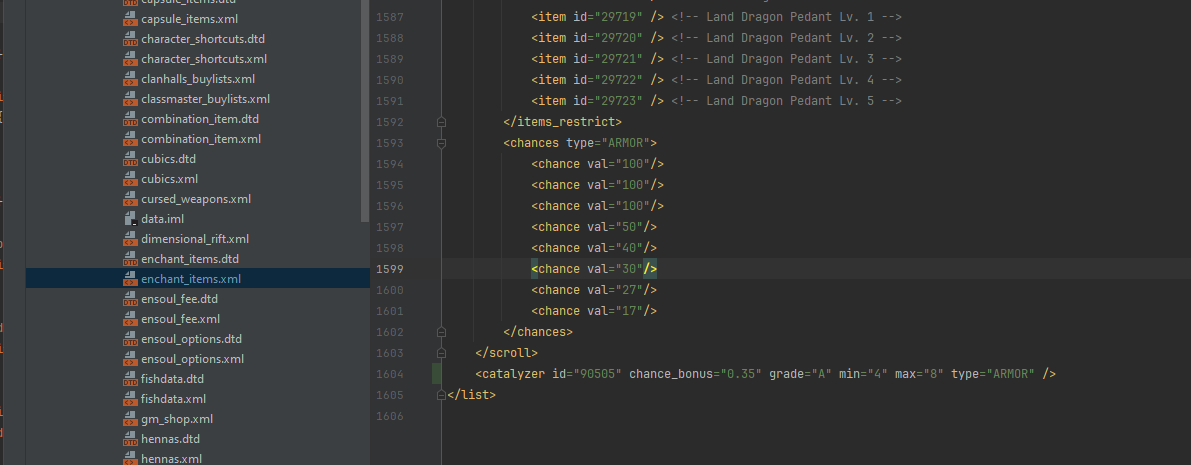Click the grade="A" attribute on catalyzer

(x=800, y=374)
